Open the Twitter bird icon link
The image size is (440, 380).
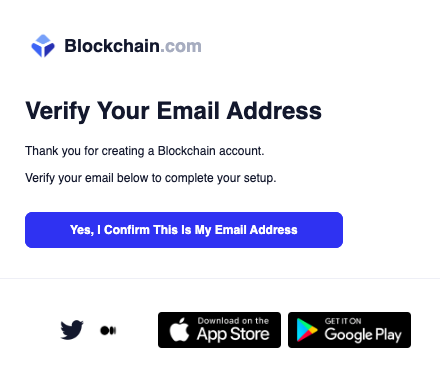[x=72, y=330]
